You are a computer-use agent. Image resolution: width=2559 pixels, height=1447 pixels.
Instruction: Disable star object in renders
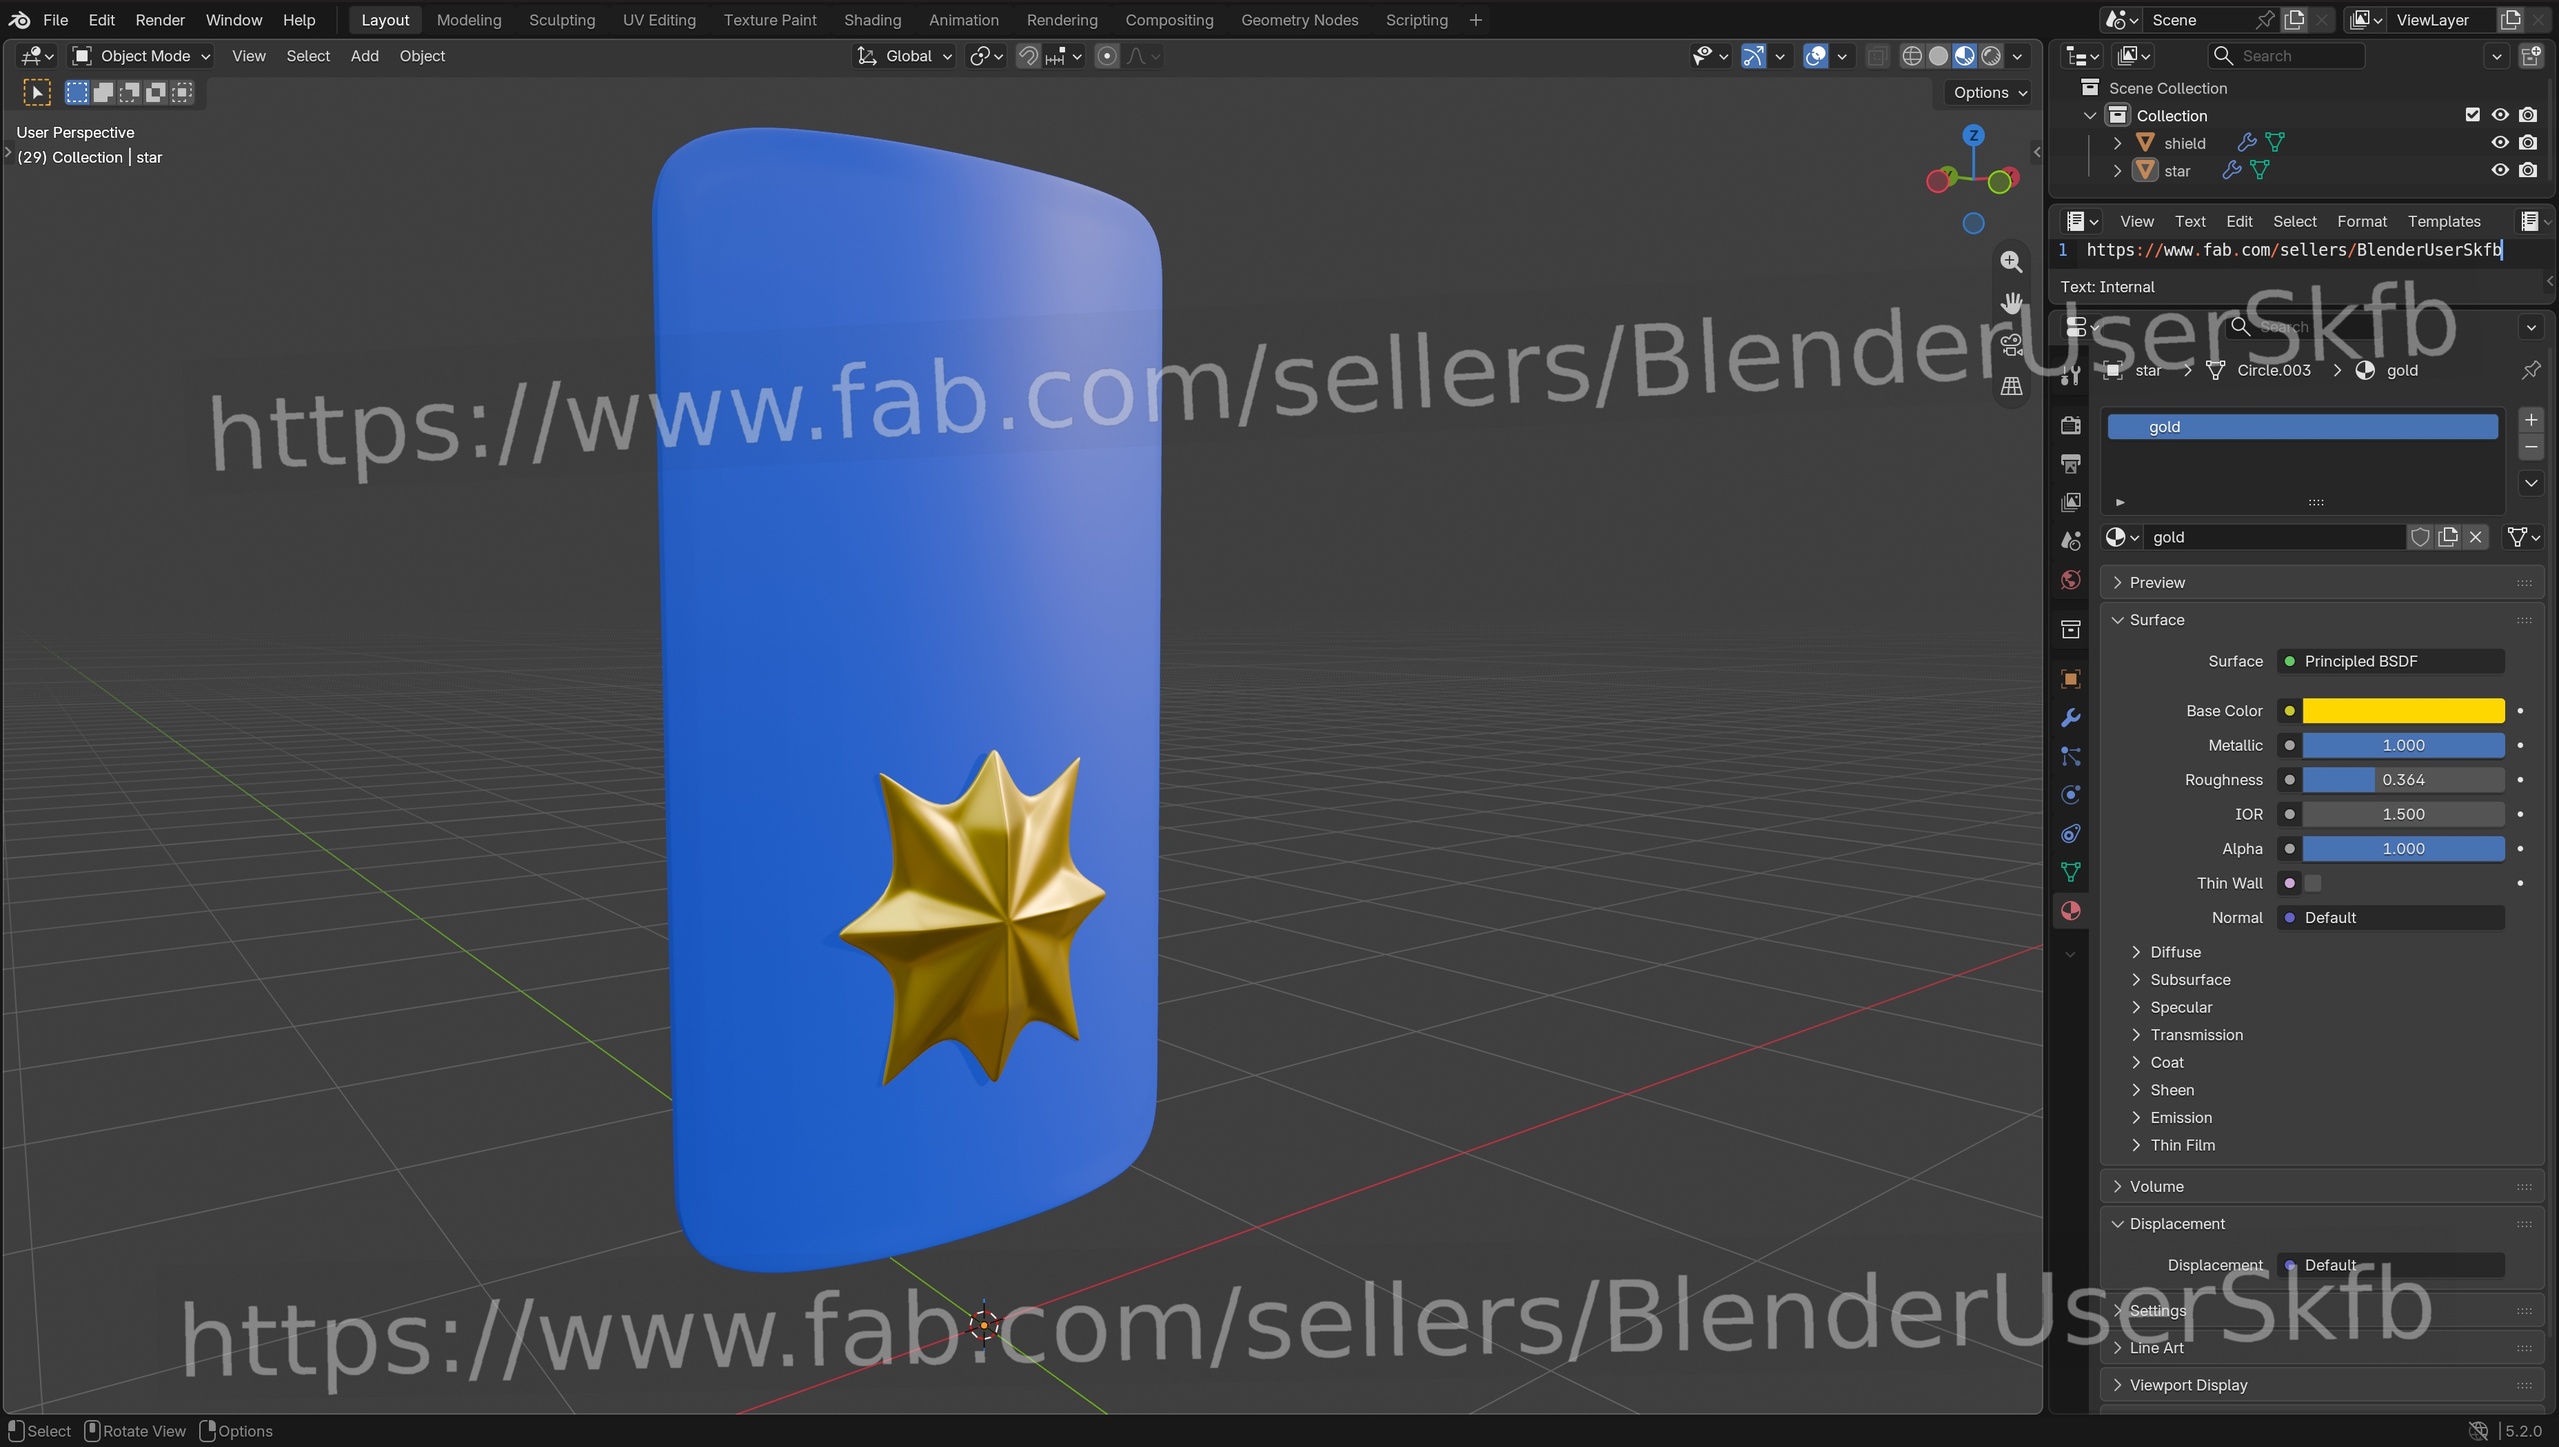coord(2528,171)
